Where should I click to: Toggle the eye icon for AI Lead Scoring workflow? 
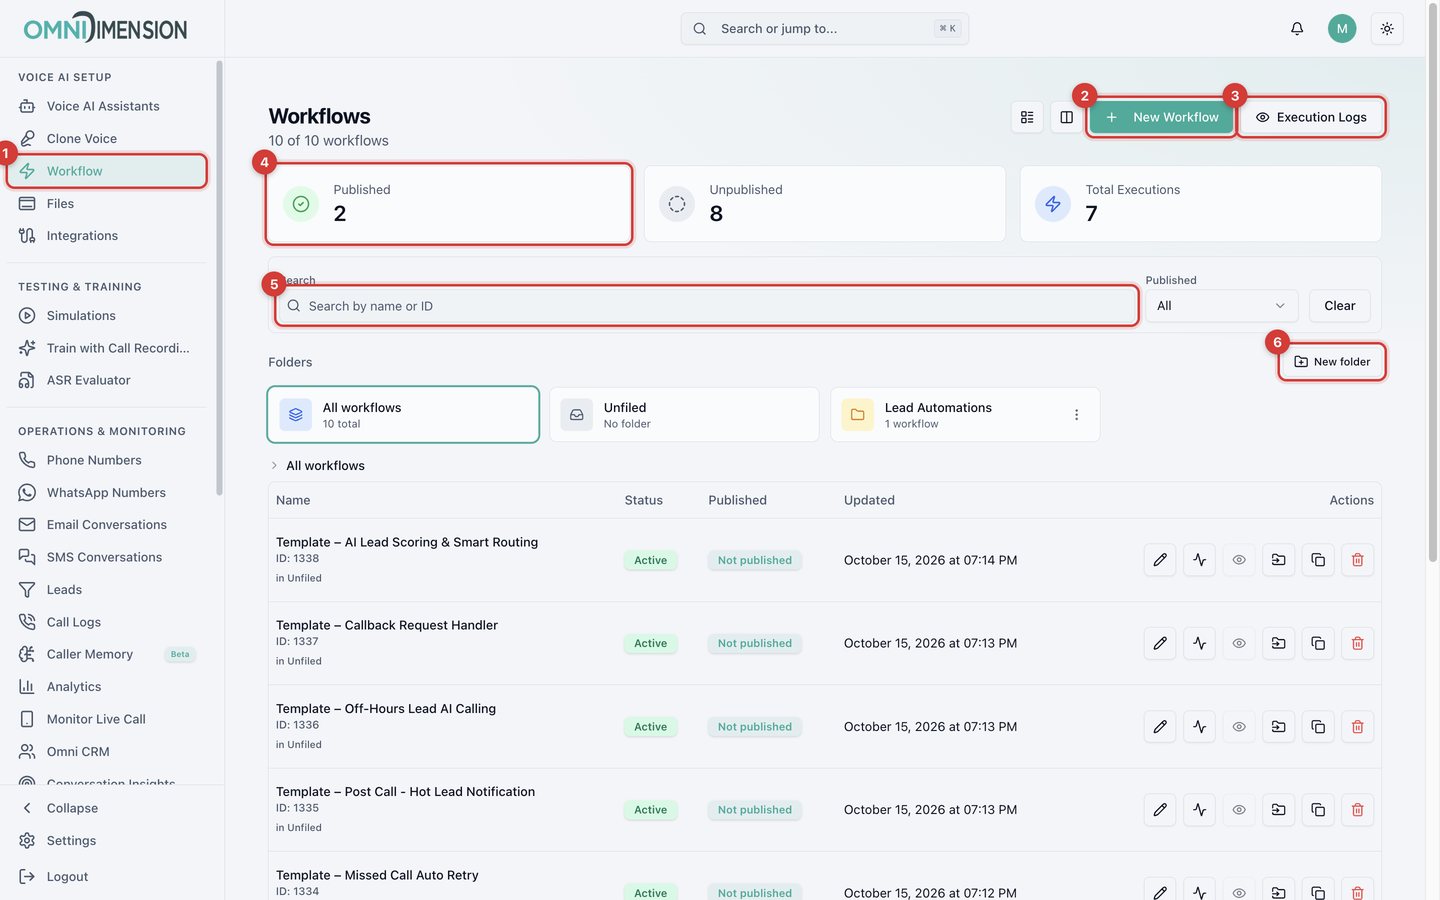pyautogui.click(x=1239, y=560)
